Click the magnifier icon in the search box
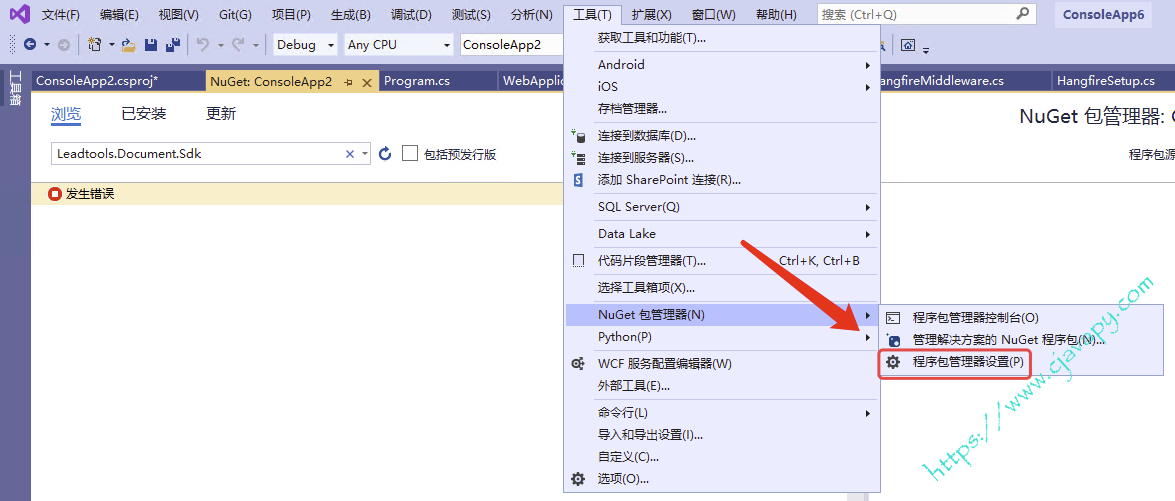This screenshot has width=1175, height=501. [x=1022, y=13]
